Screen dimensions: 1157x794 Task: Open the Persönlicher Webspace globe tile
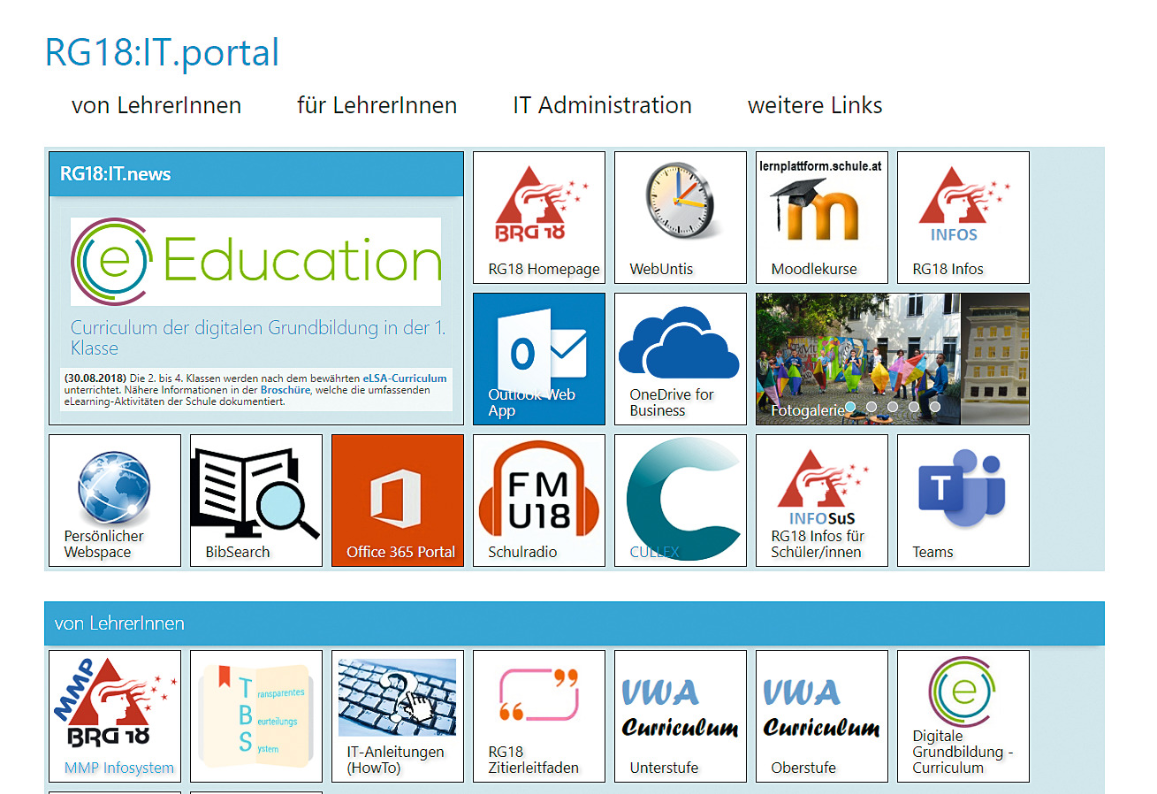tap(115, 500)
